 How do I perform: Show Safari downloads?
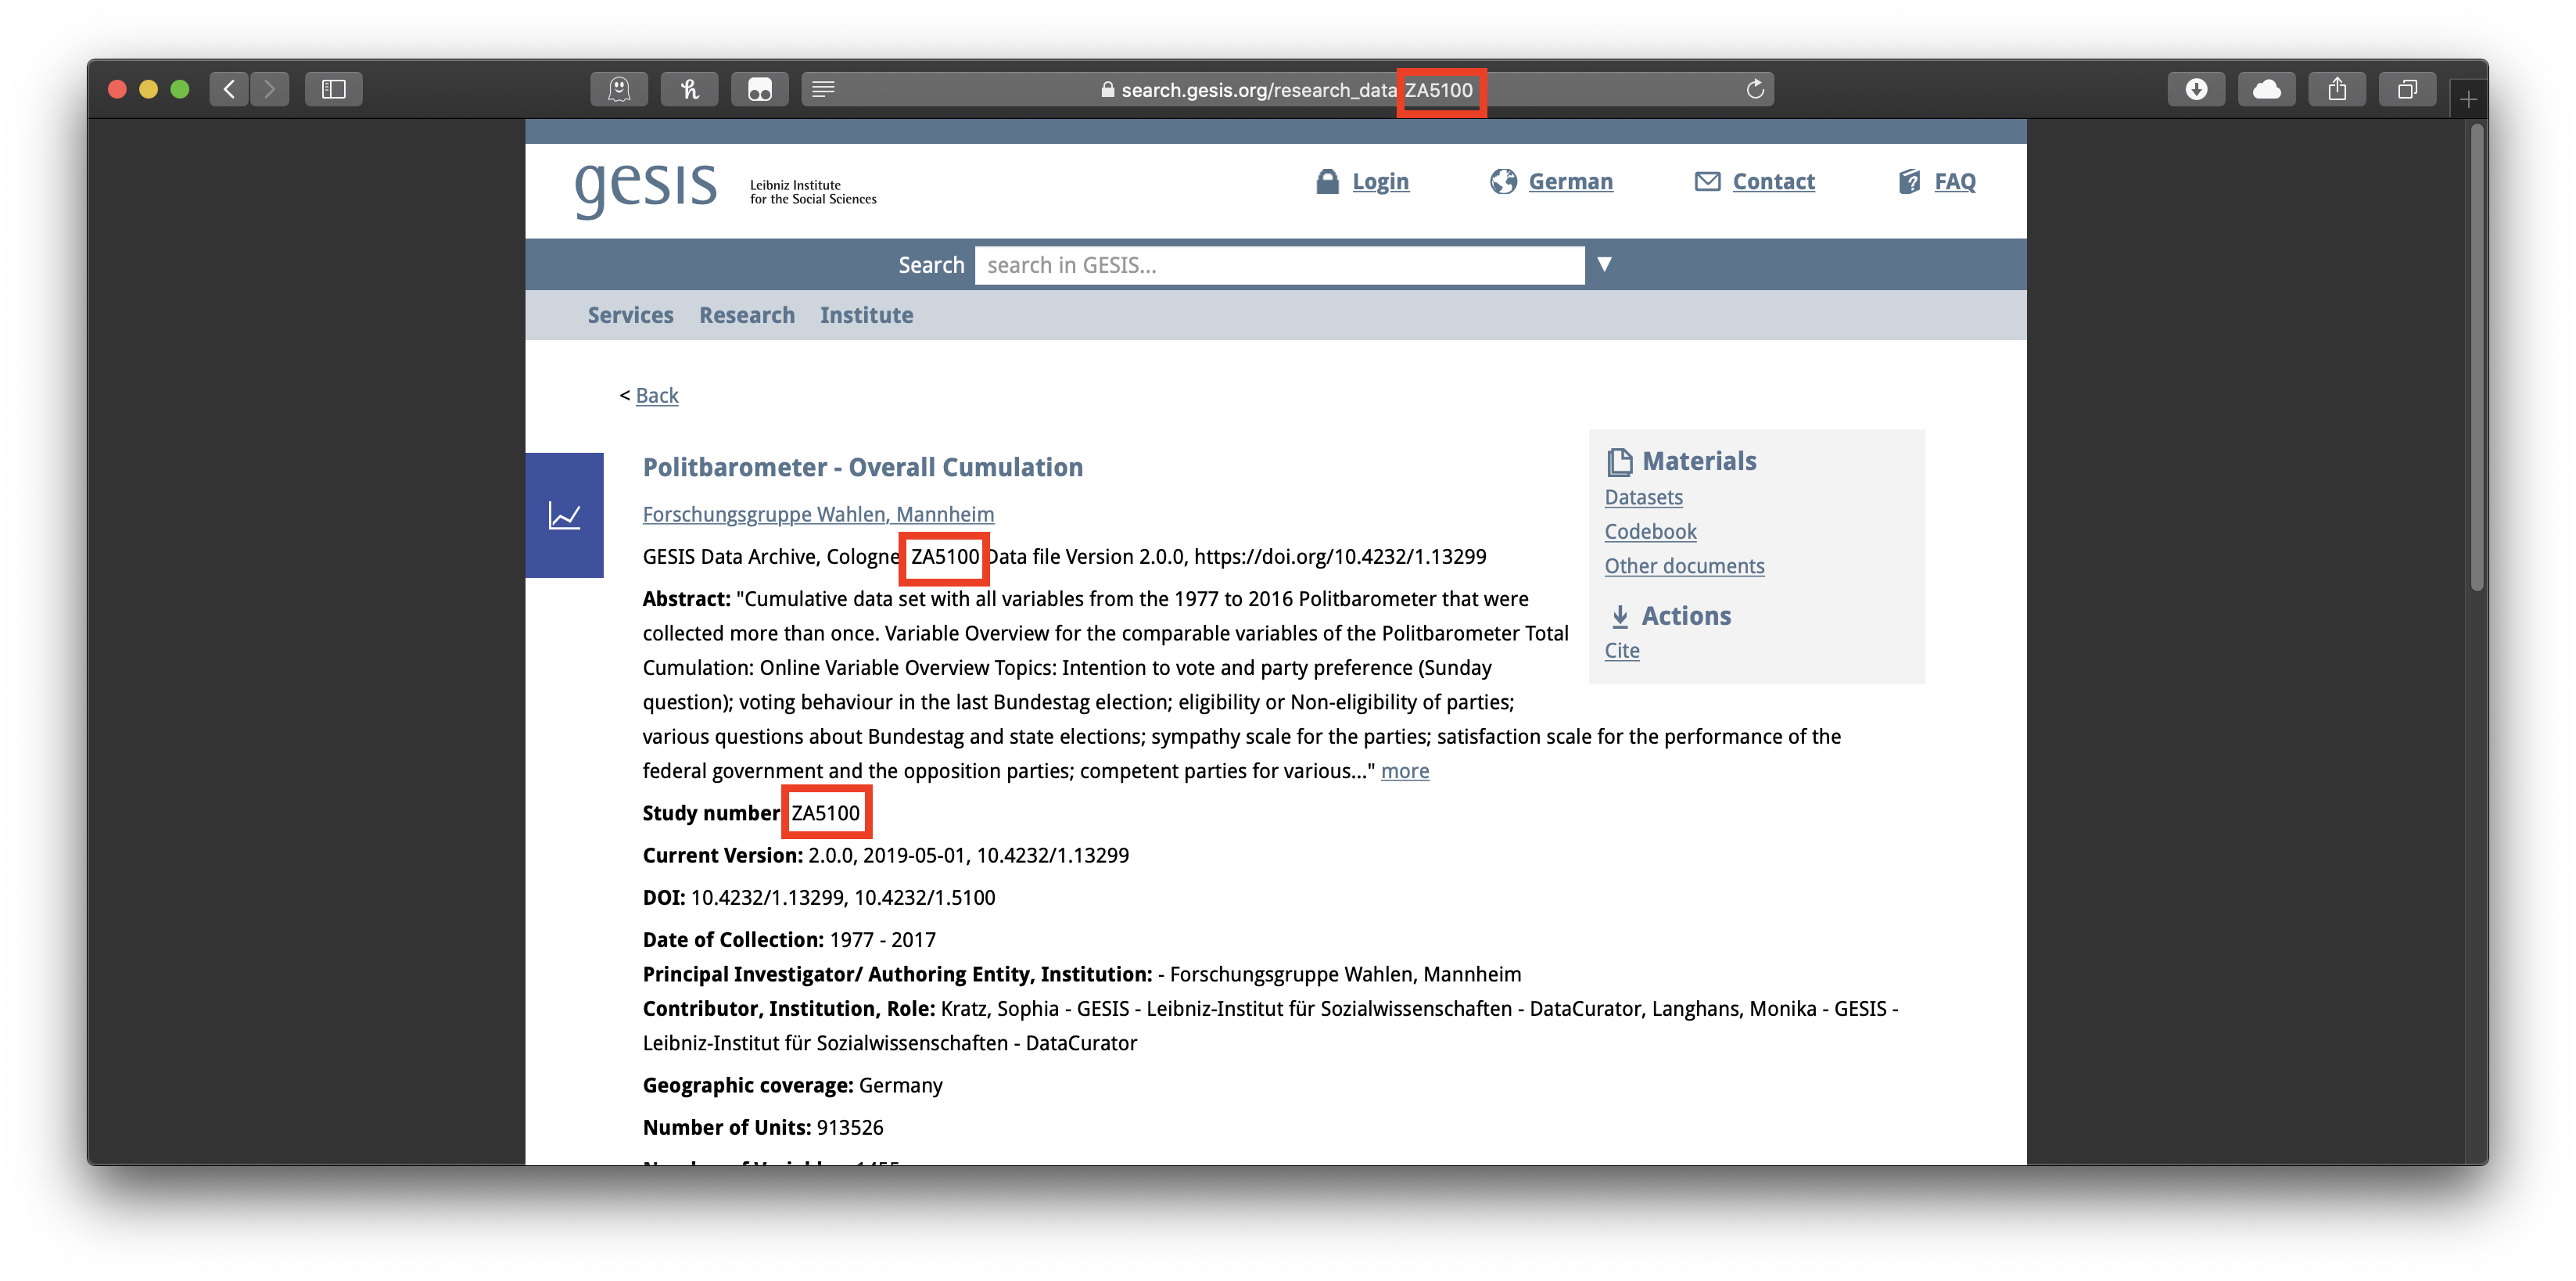[2196, 89]
